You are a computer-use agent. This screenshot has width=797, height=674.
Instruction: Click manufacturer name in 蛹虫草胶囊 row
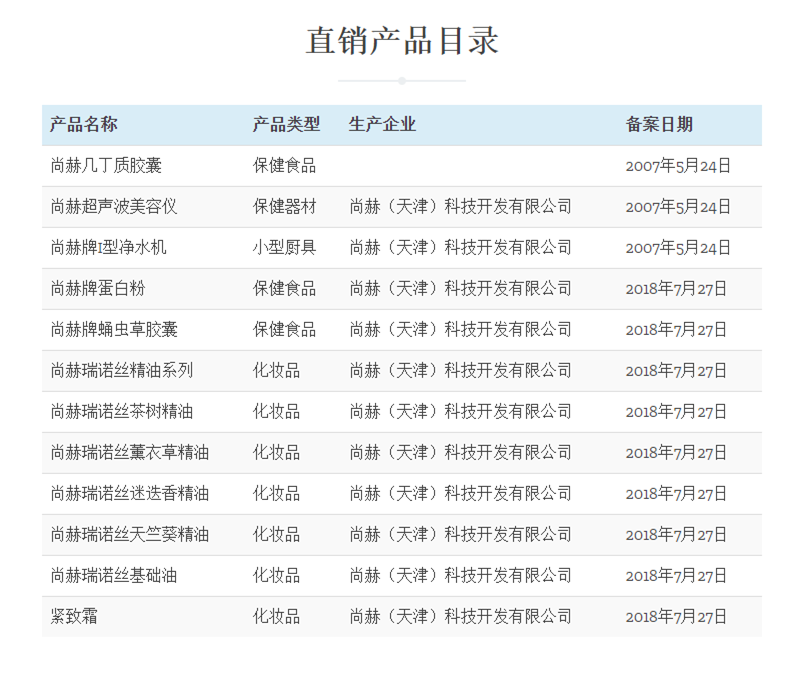click(x=461, y=330)
